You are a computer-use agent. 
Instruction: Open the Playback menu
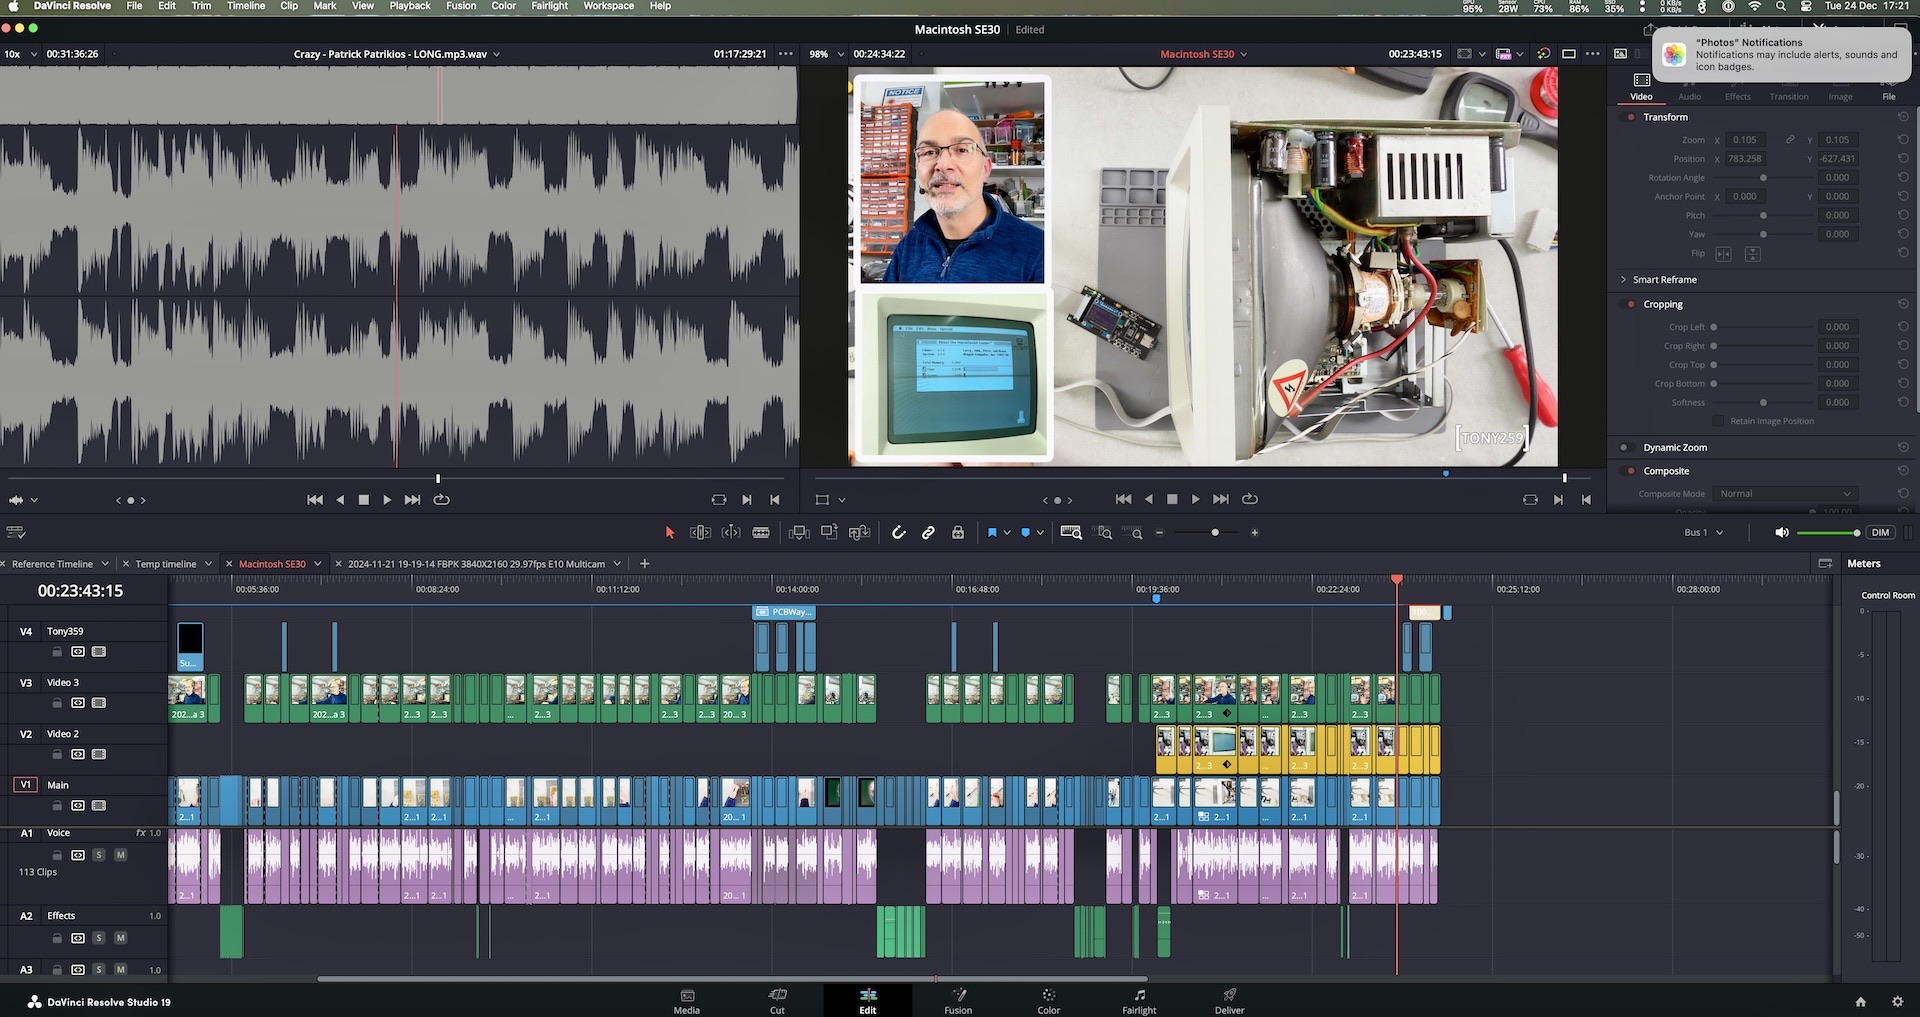coord(410,6)
